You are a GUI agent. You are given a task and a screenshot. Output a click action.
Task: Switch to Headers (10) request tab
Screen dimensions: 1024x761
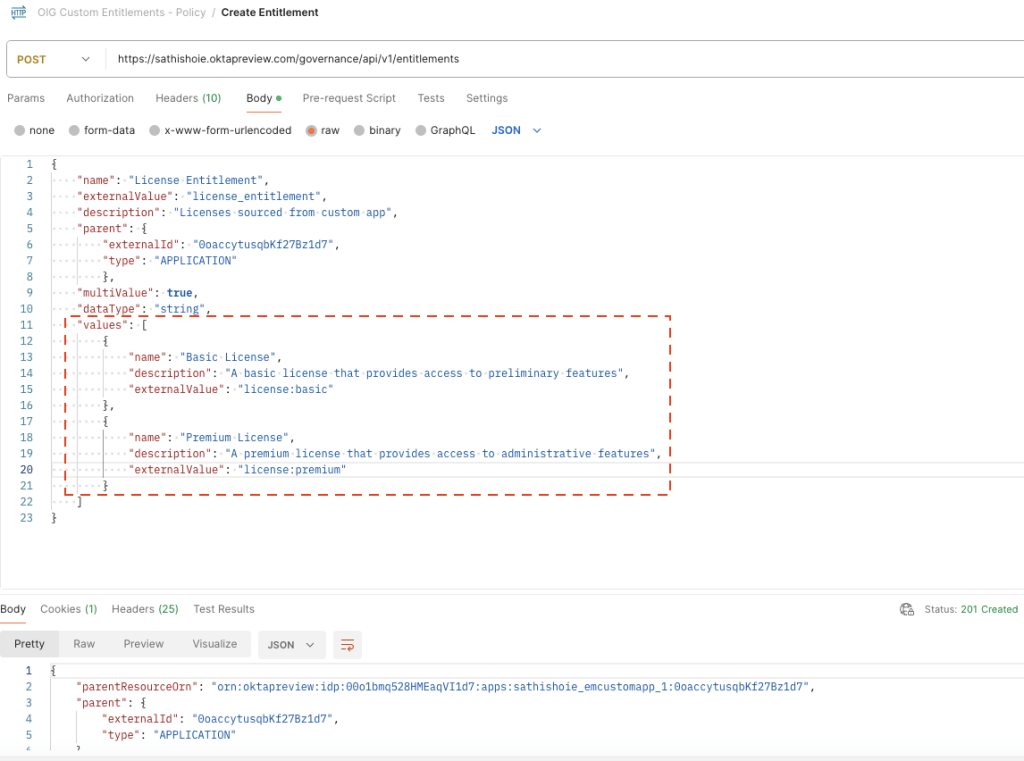(x=188, y=98)
